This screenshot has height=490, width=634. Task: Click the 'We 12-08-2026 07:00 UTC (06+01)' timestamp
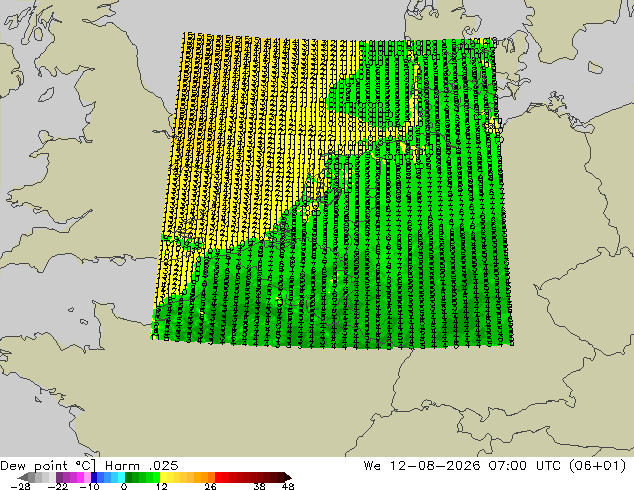(x=495, y=466)
